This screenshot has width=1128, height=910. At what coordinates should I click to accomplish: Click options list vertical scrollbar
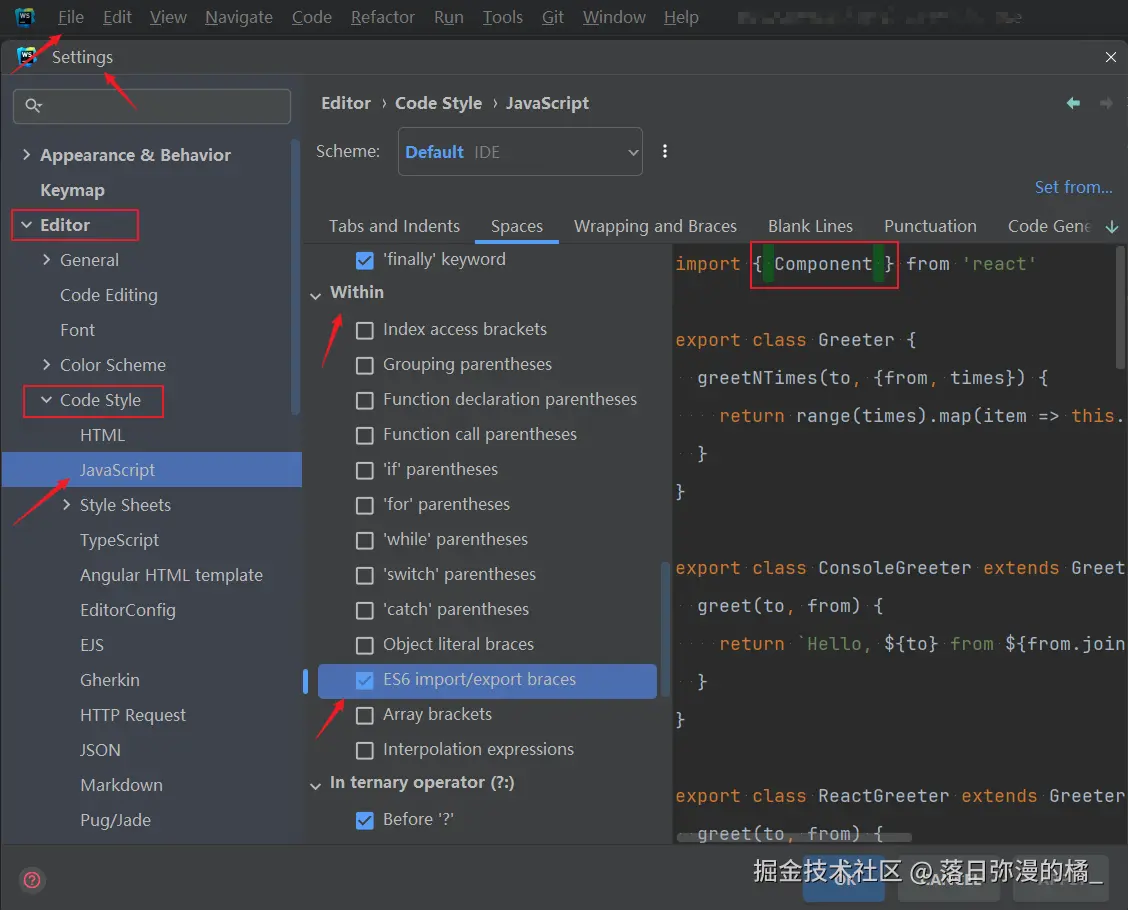coord(665,629)
